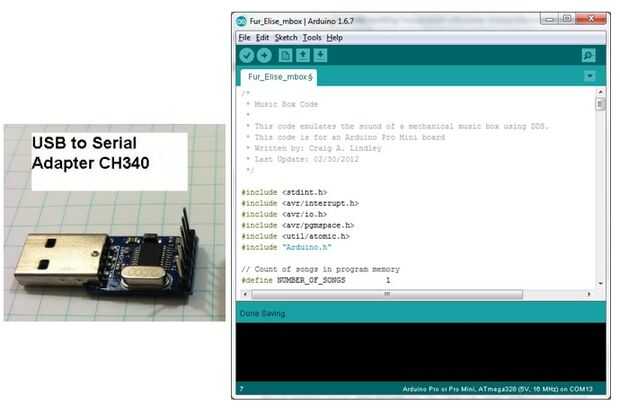Screen dimensions: 620x414
Task: Click the Upload arrow button
Action: [264, 55]
